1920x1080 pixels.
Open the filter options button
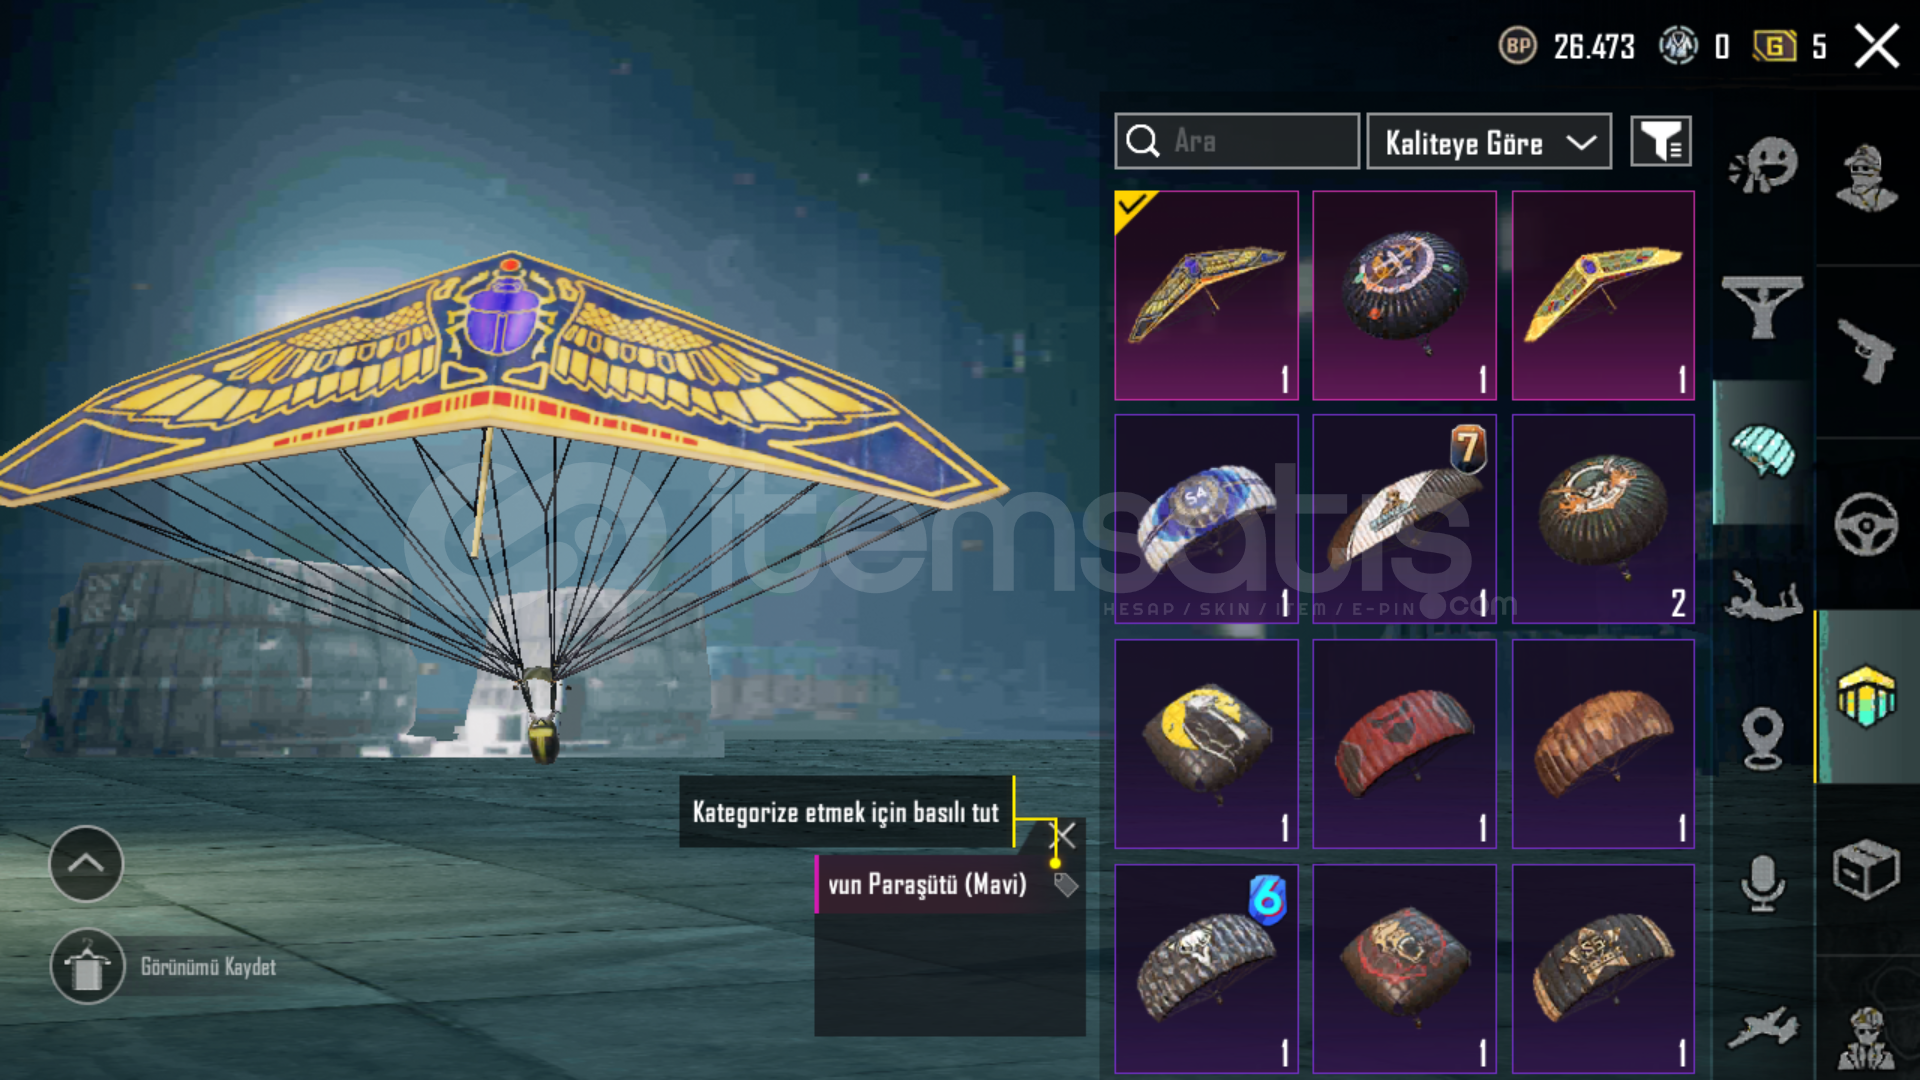pos(1661,141)
